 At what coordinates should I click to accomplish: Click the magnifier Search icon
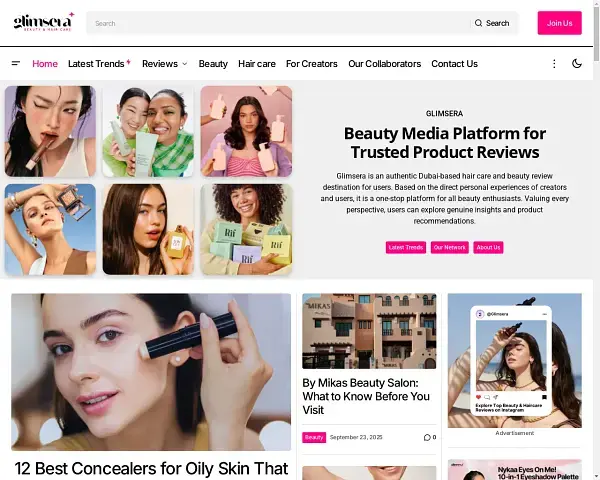coord(478,23)
